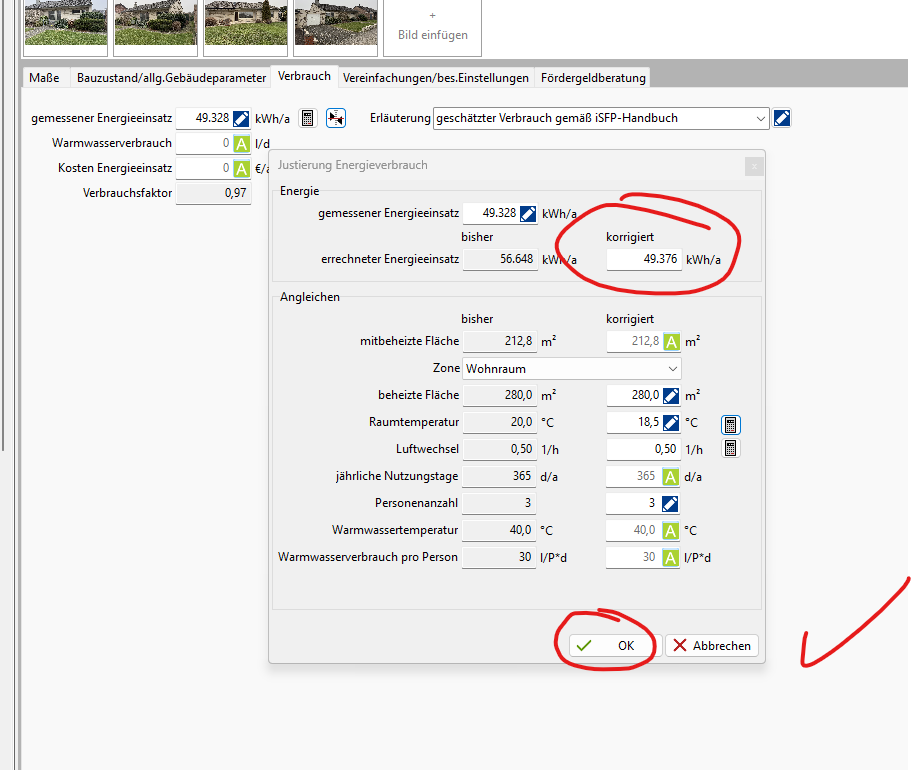911x770 pixels.
Task: Click the red-arrow adjustment icon beside the Verbrauch tab calculator
Action: coord(336,118)
